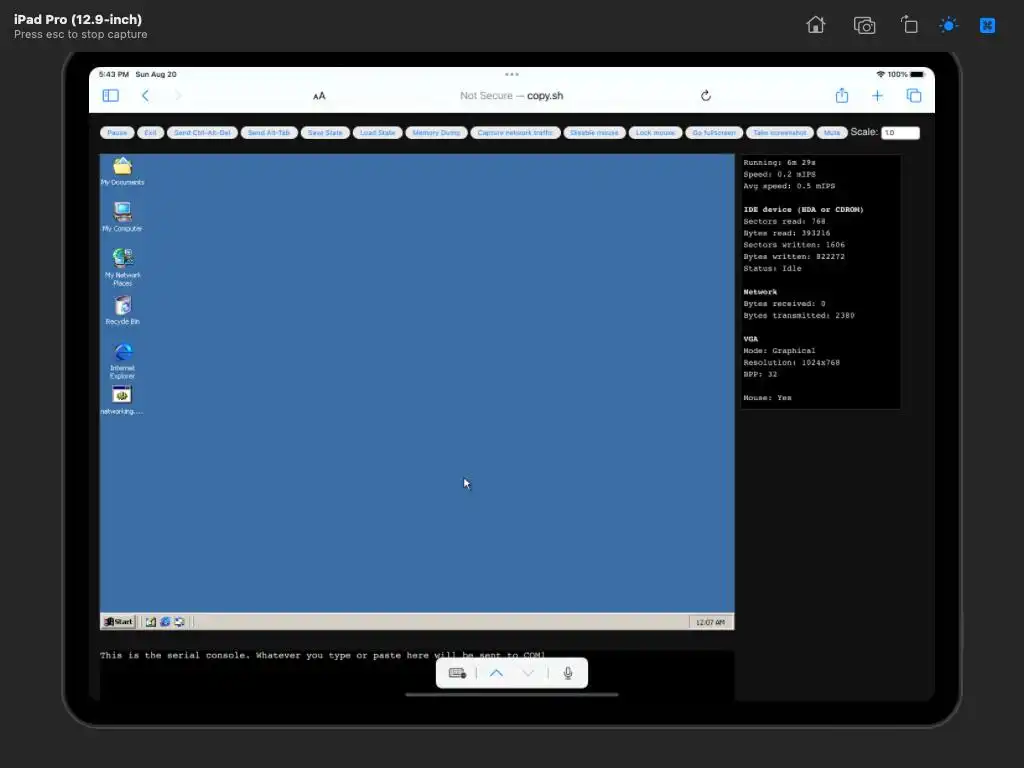Click the Show Desktop quick launch icon

pyautogui.click(x=151, y=622)
